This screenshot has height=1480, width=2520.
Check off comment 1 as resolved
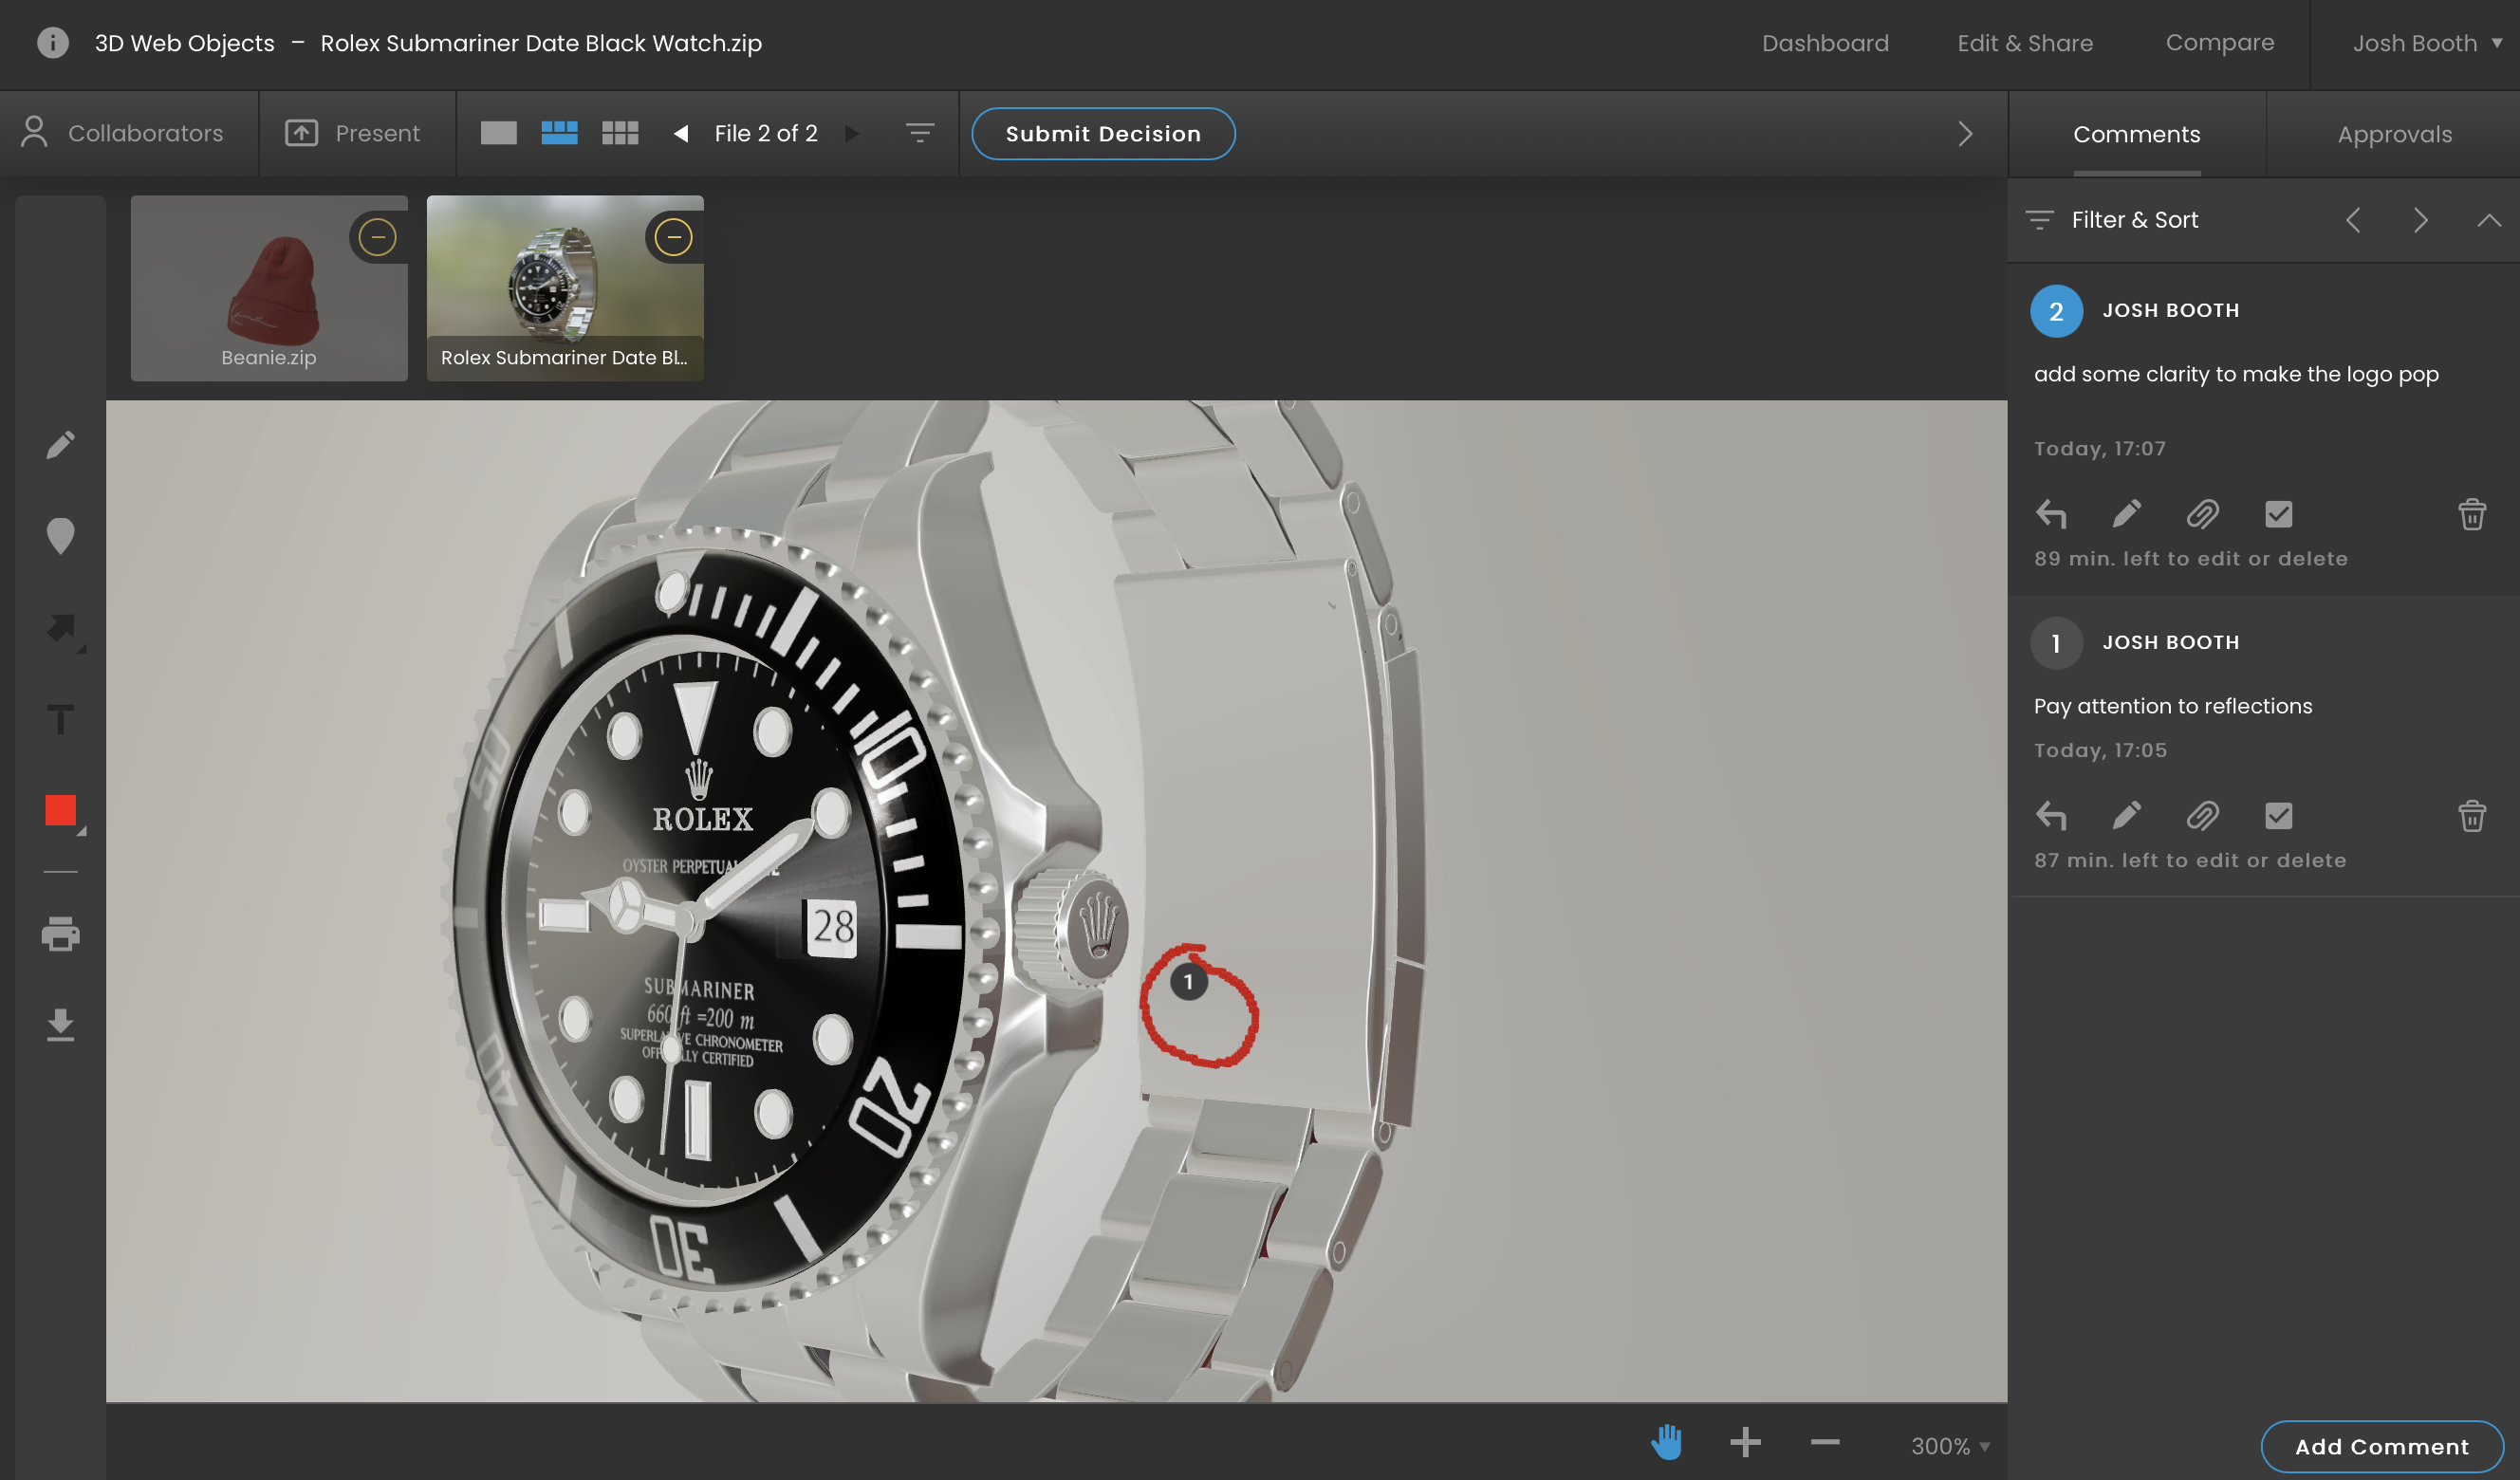tap(2278, 816)
